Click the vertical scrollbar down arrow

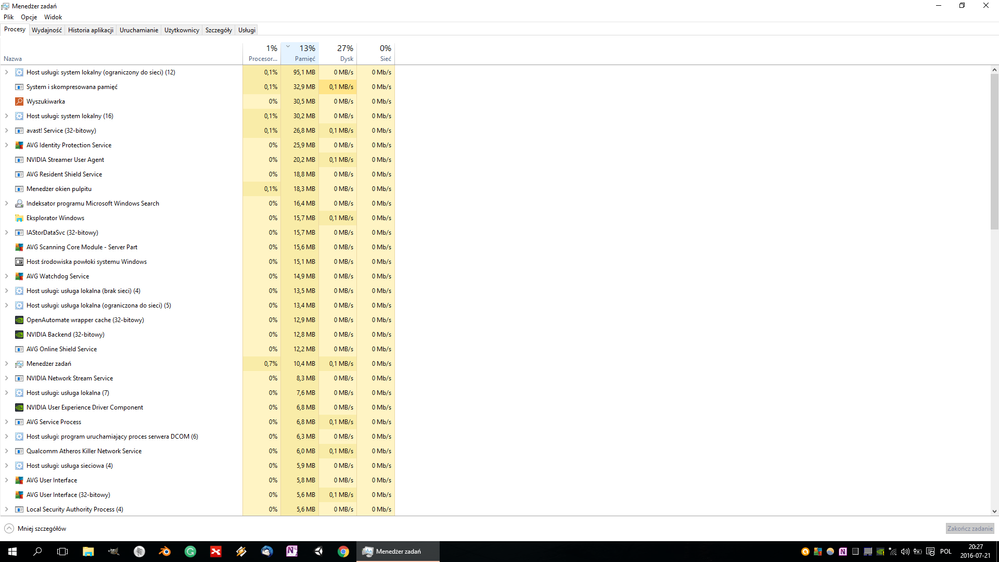point(994,511)
